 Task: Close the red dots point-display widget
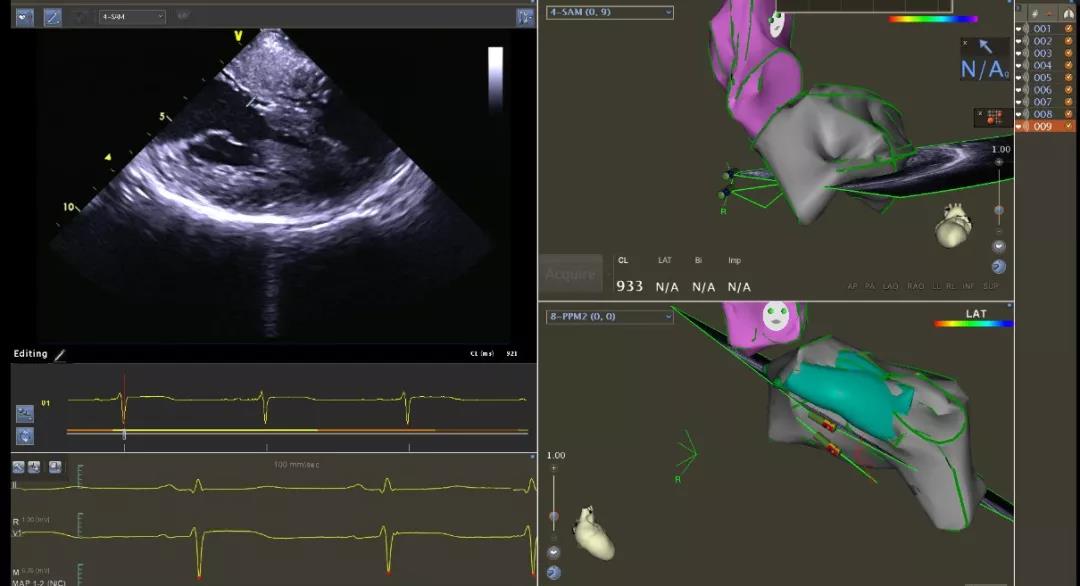[x=980, y=114]
